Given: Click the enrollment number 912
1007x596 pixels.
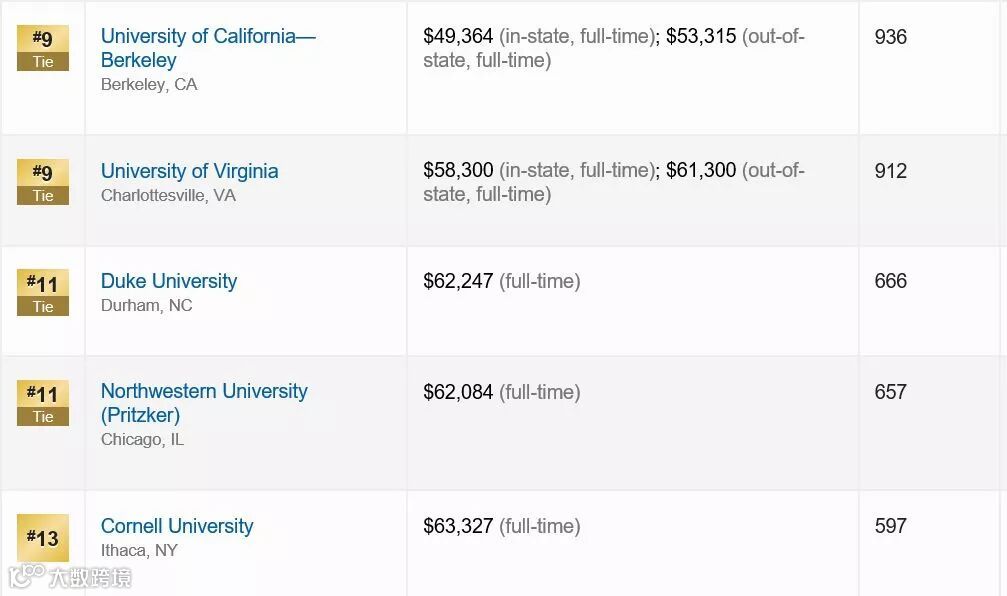Looking at the screenshot, I should click(890, 171).
